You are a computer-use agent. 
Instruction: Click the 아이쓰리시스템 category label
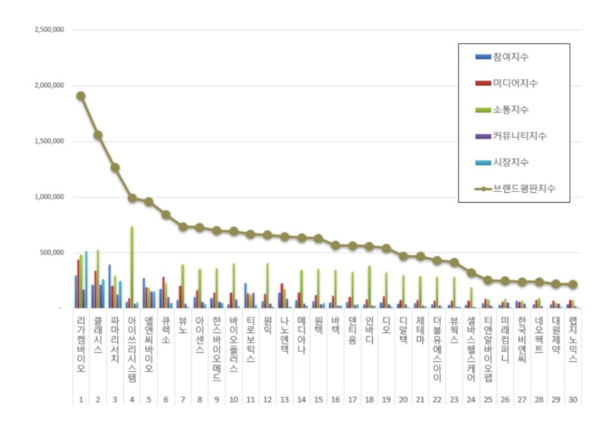coord(132,347)
